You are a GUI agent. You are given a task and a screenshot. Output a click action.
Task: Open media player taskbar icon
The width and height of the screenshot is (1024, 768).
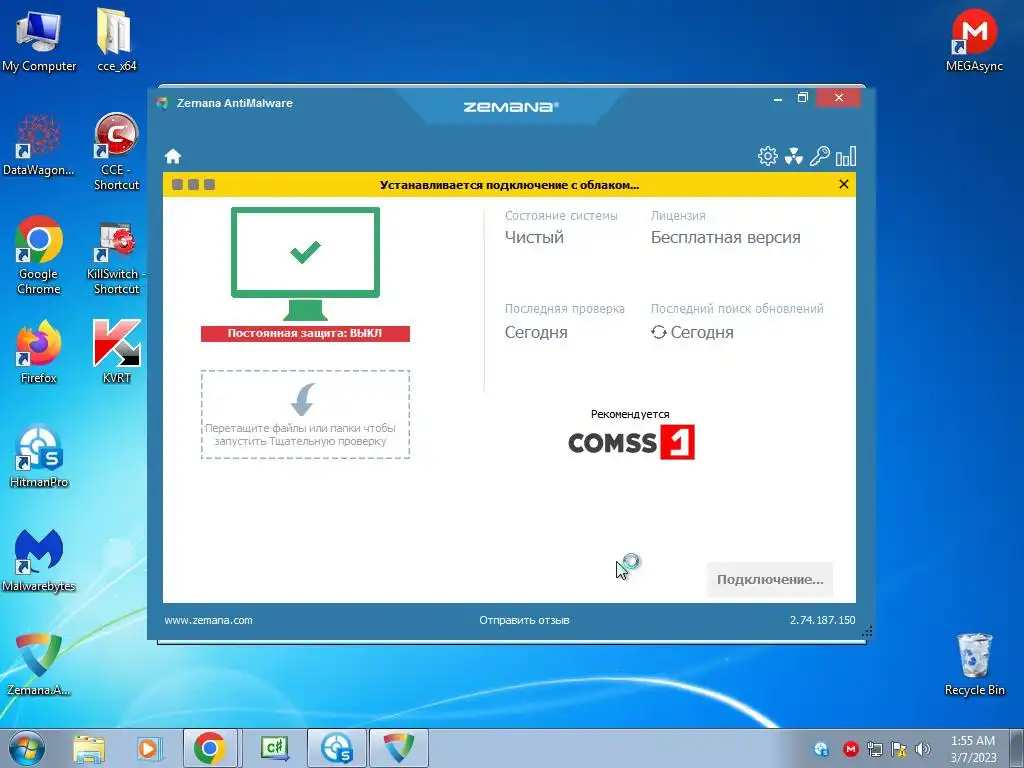click(x=149, y=748)
